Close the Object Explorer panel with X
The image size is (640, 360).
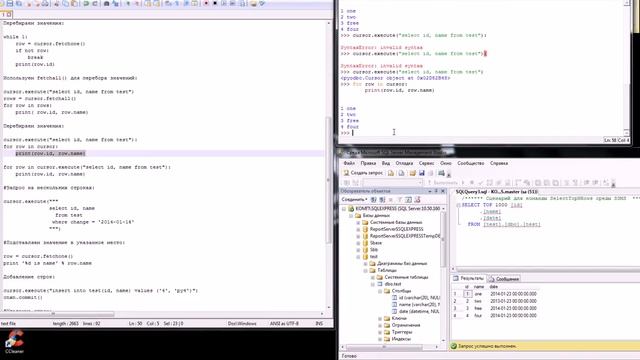[443, 191]
